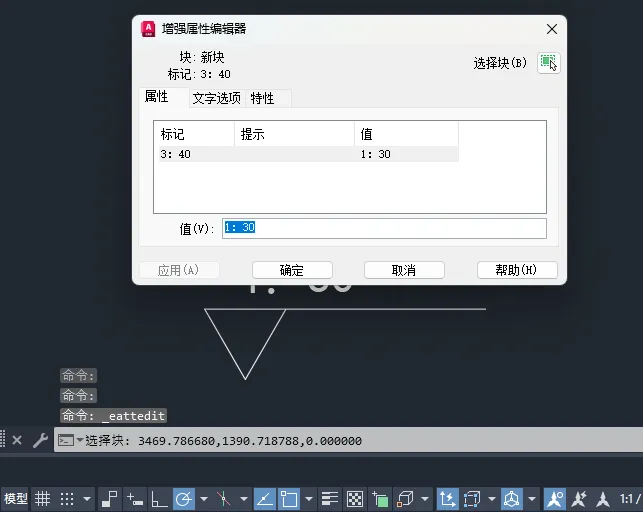
Task: Toggle Annotation Visibility in status bar
Action: pos(554,499)
